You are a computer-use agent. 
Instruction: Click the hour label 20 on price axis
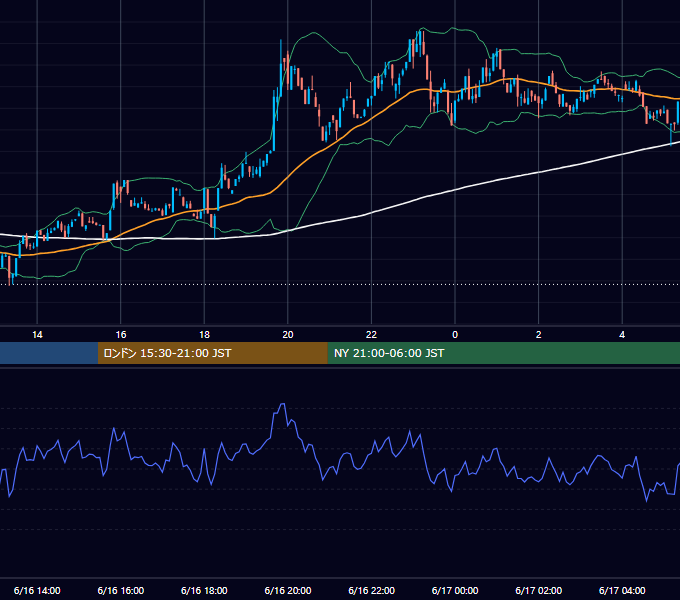[x=288, y=335]
